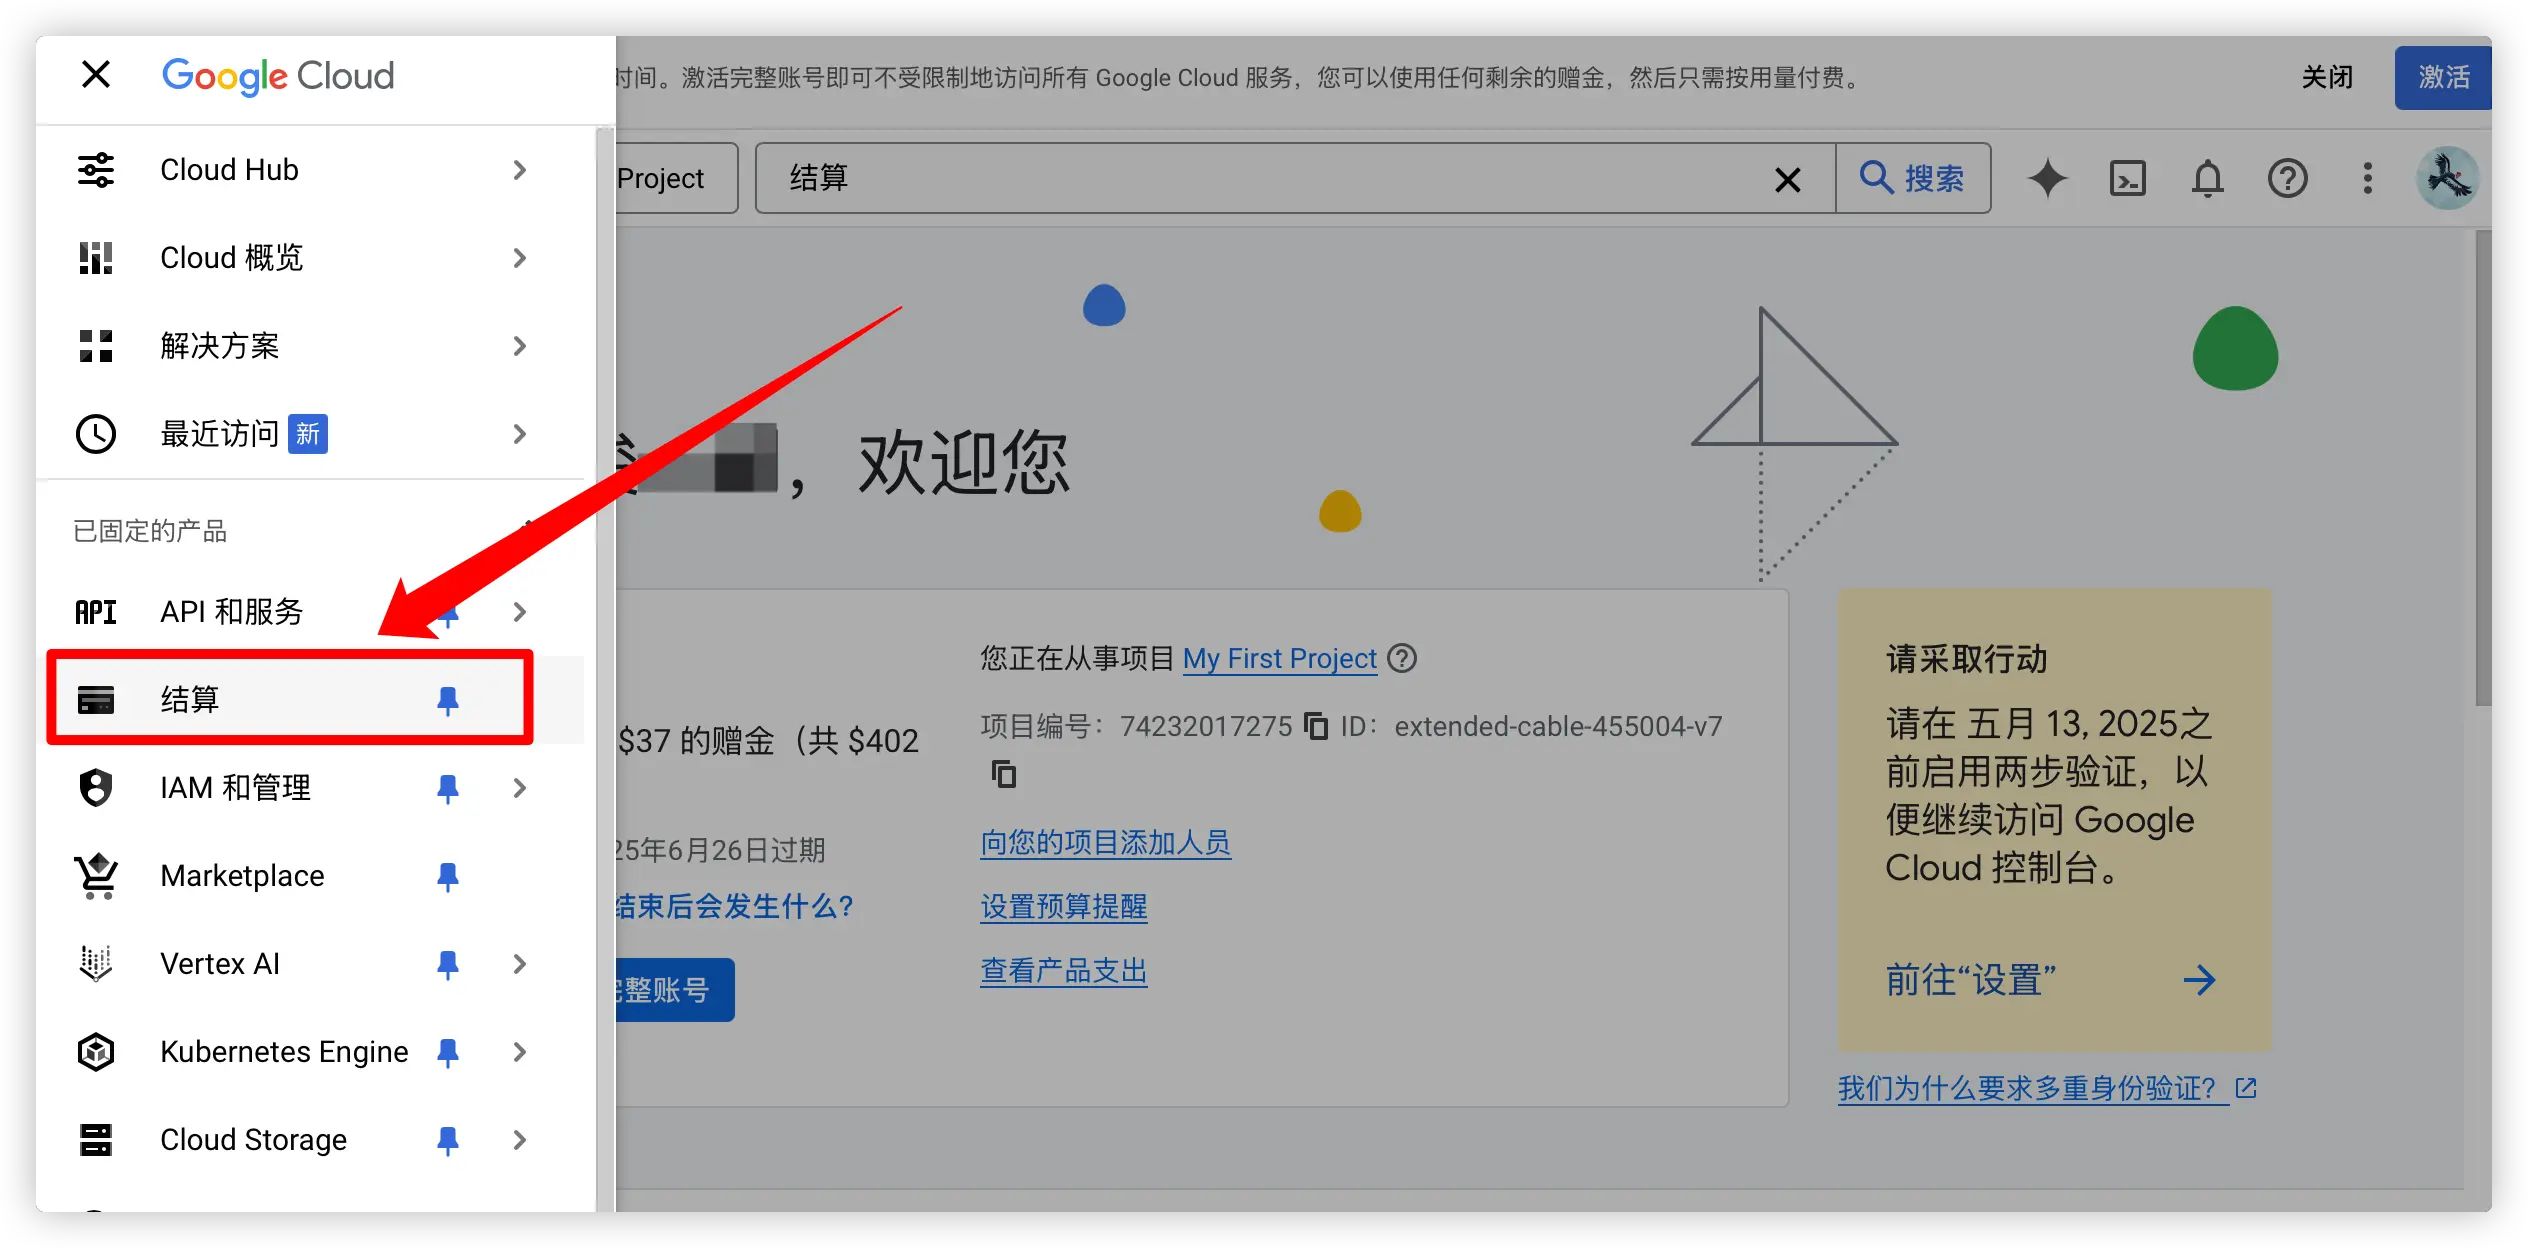Unpin Cloud Storage product

click(448, 1141)
